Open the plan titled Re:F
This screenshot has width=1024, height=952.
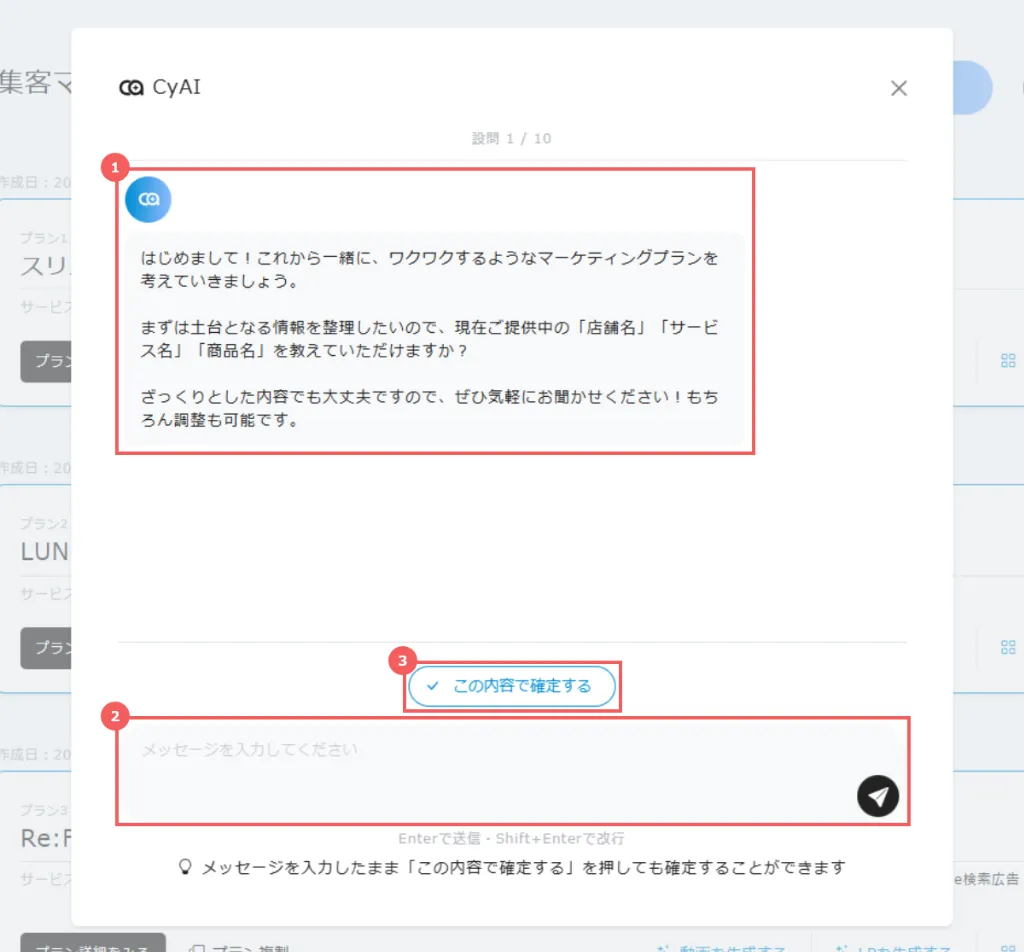(44, 838)
